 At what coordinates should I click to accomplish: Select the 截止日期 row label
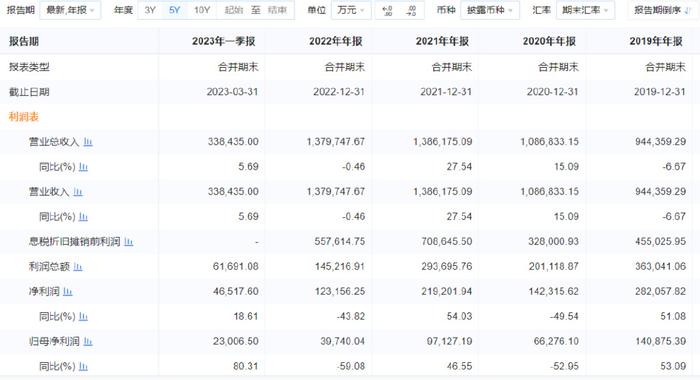pyautogui.click(x=29, y=92)
